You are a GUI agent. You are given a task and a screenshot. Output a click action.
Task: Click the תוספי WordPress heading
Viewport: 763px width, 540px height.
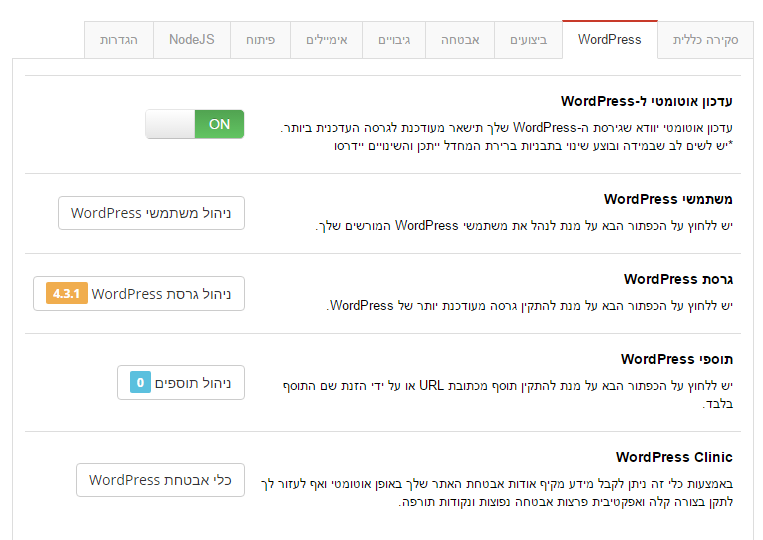(677, 359)
